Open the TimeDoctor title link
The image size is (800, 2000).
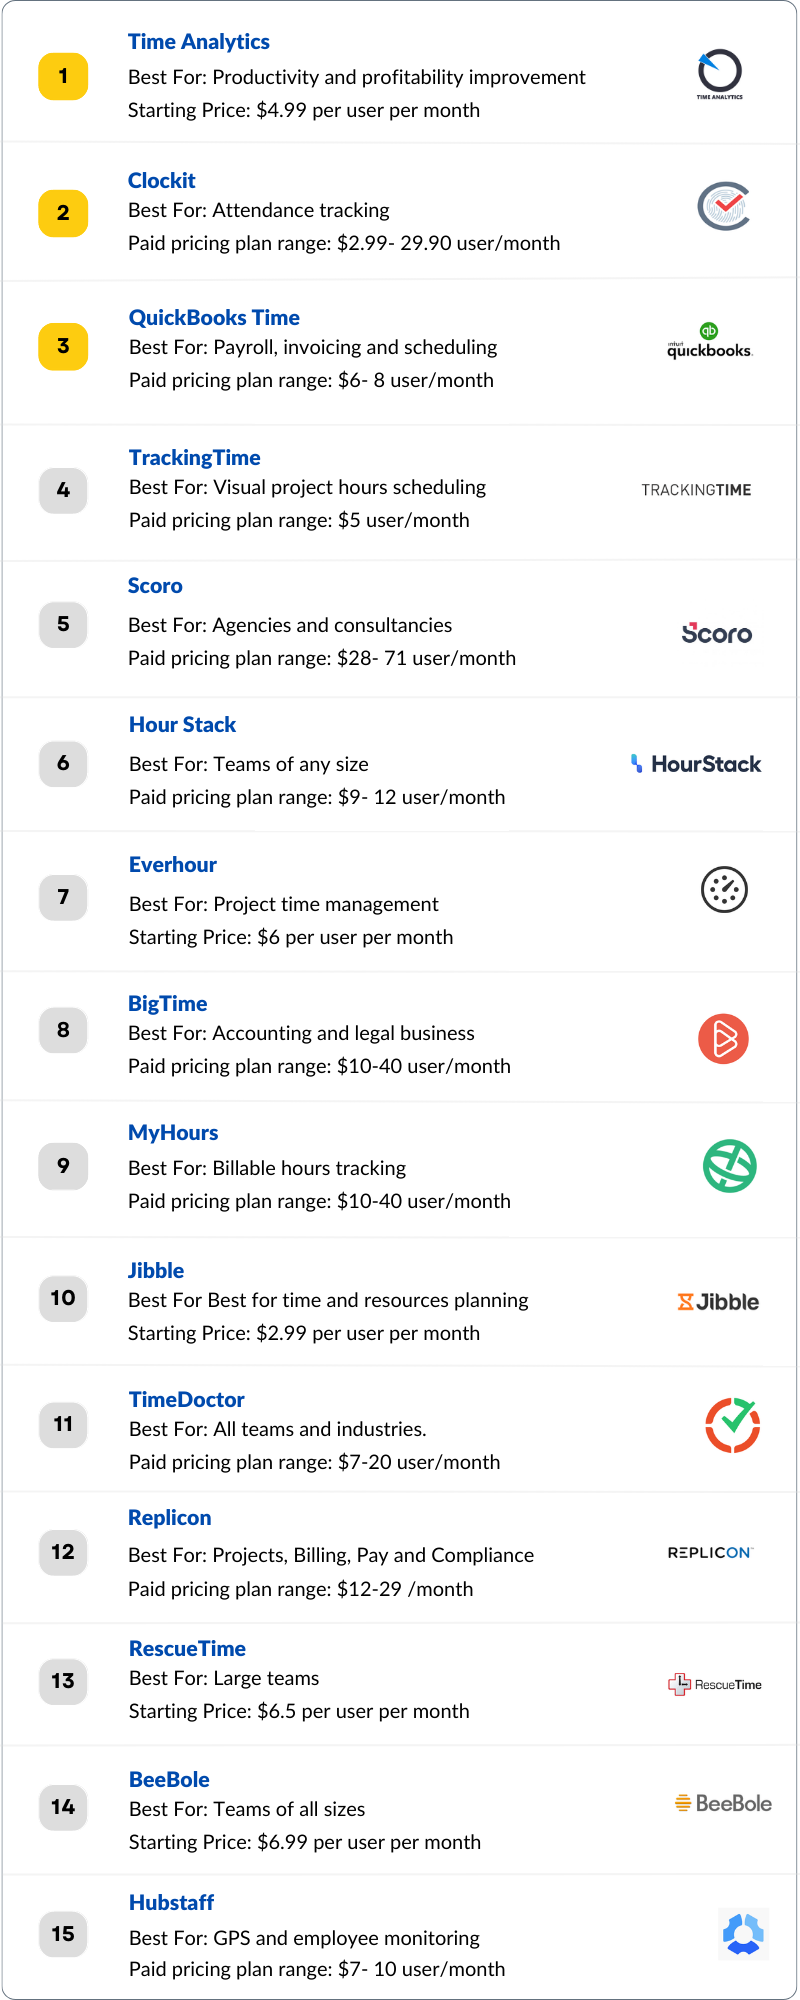pyautogui.click(x=187, y=1400)
